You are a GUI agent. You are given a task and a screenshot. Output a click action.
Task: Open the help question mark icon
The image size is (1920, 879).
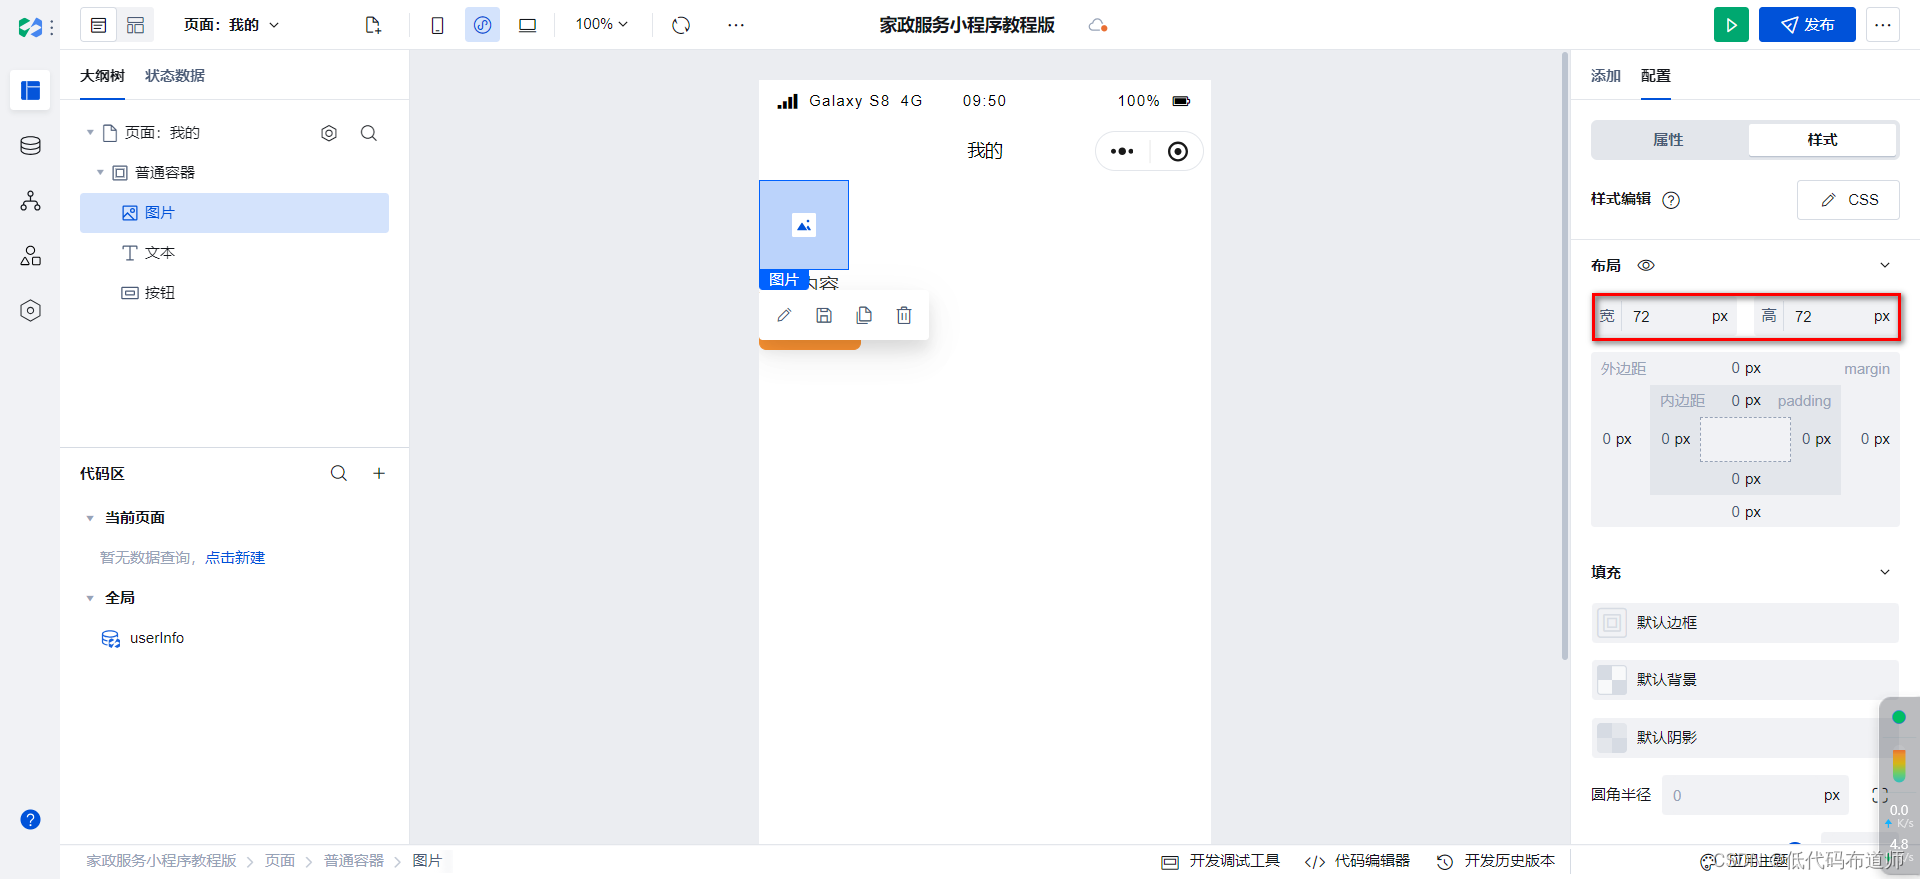[x=30, y=820]
